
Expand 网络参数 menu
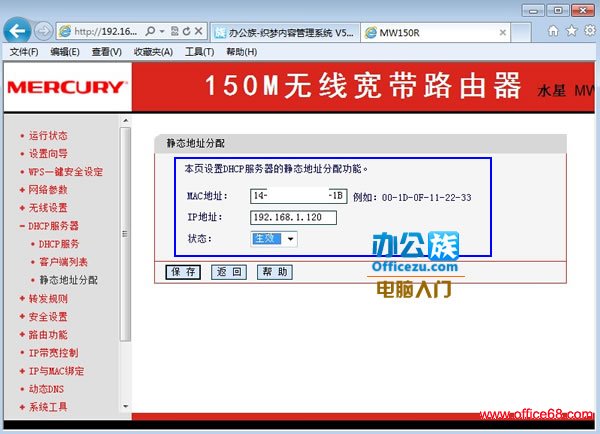[48, 189]
